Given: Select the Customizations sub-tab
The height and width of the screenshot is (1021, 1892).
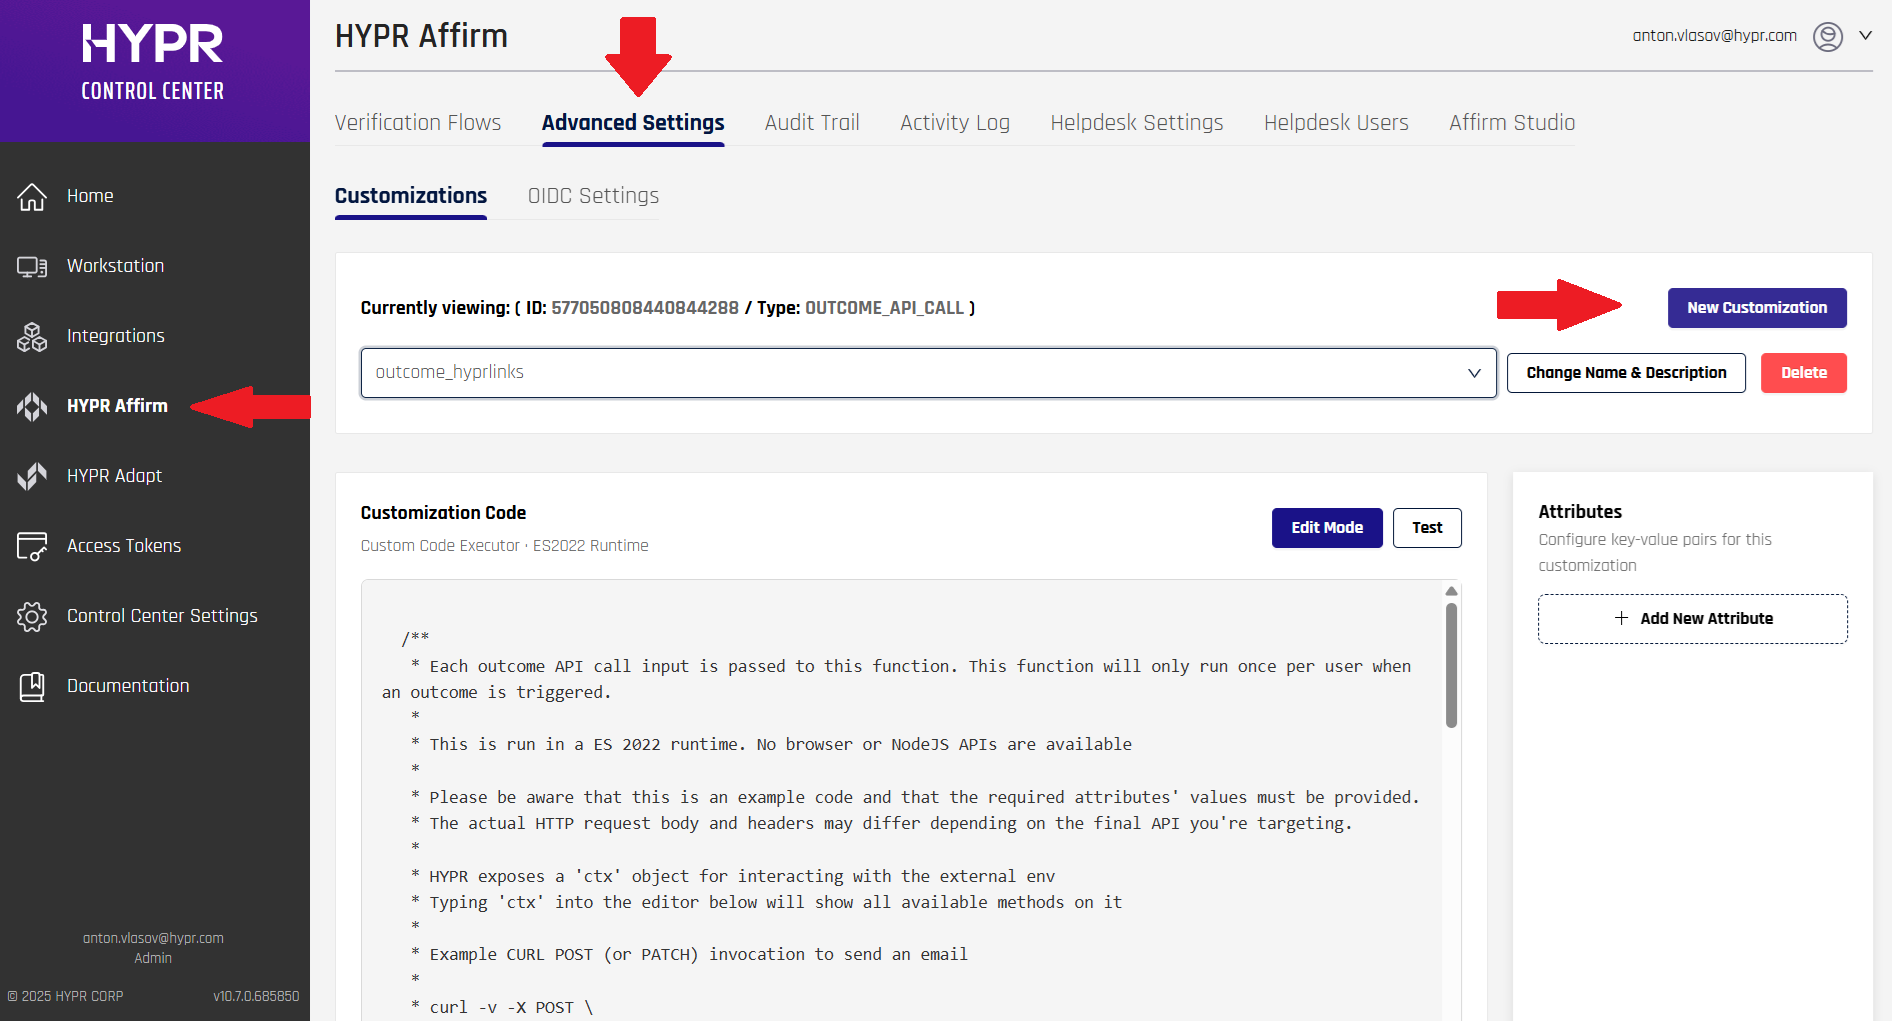Looking at the screenshot, I should [x=411, y=196].
